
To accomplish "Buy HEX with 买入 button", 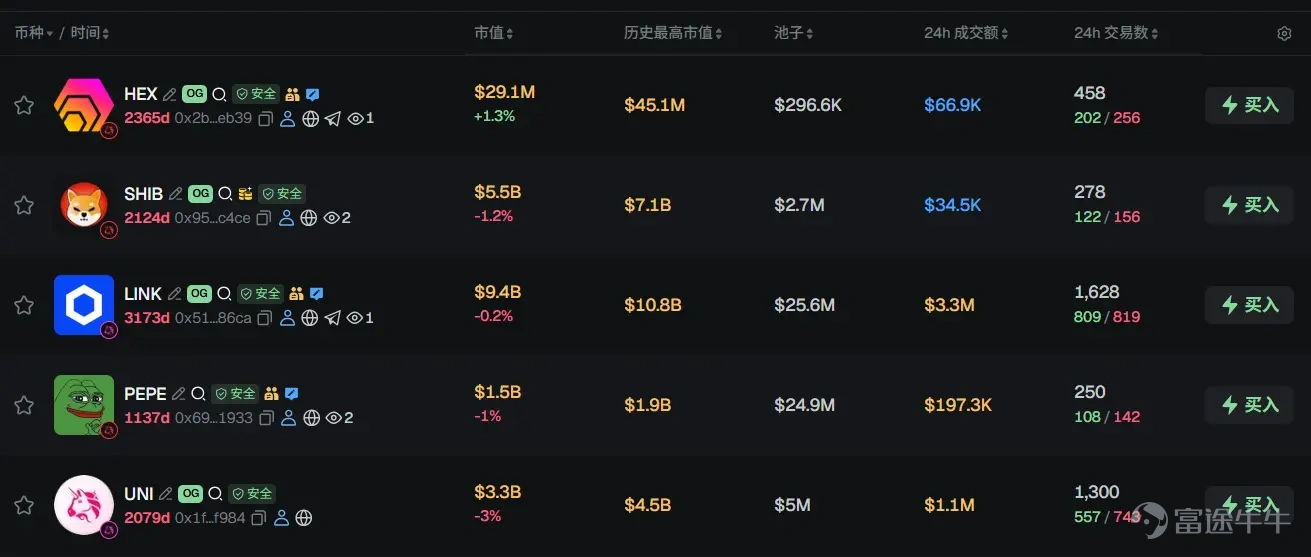I will (1250, 105).
